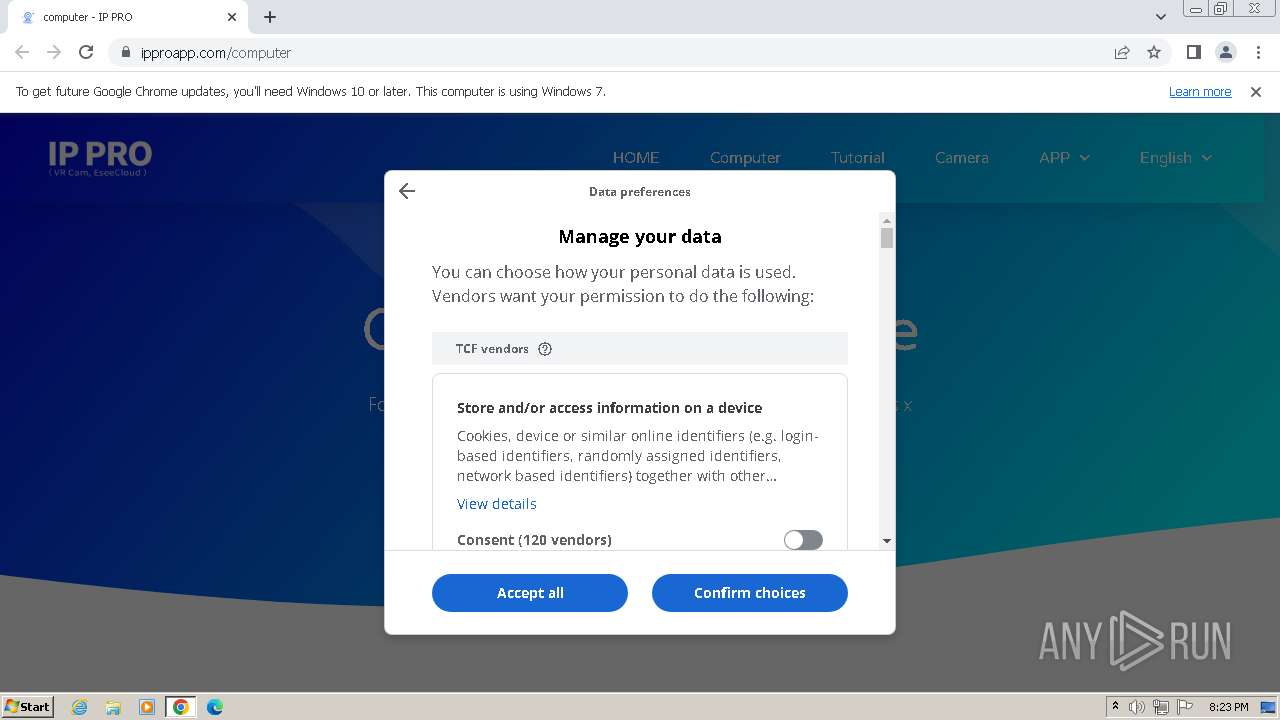Viewport: 1280px width, 720px height.
Task: Expand APP dropdown menu
Action: coord(1064,158)
